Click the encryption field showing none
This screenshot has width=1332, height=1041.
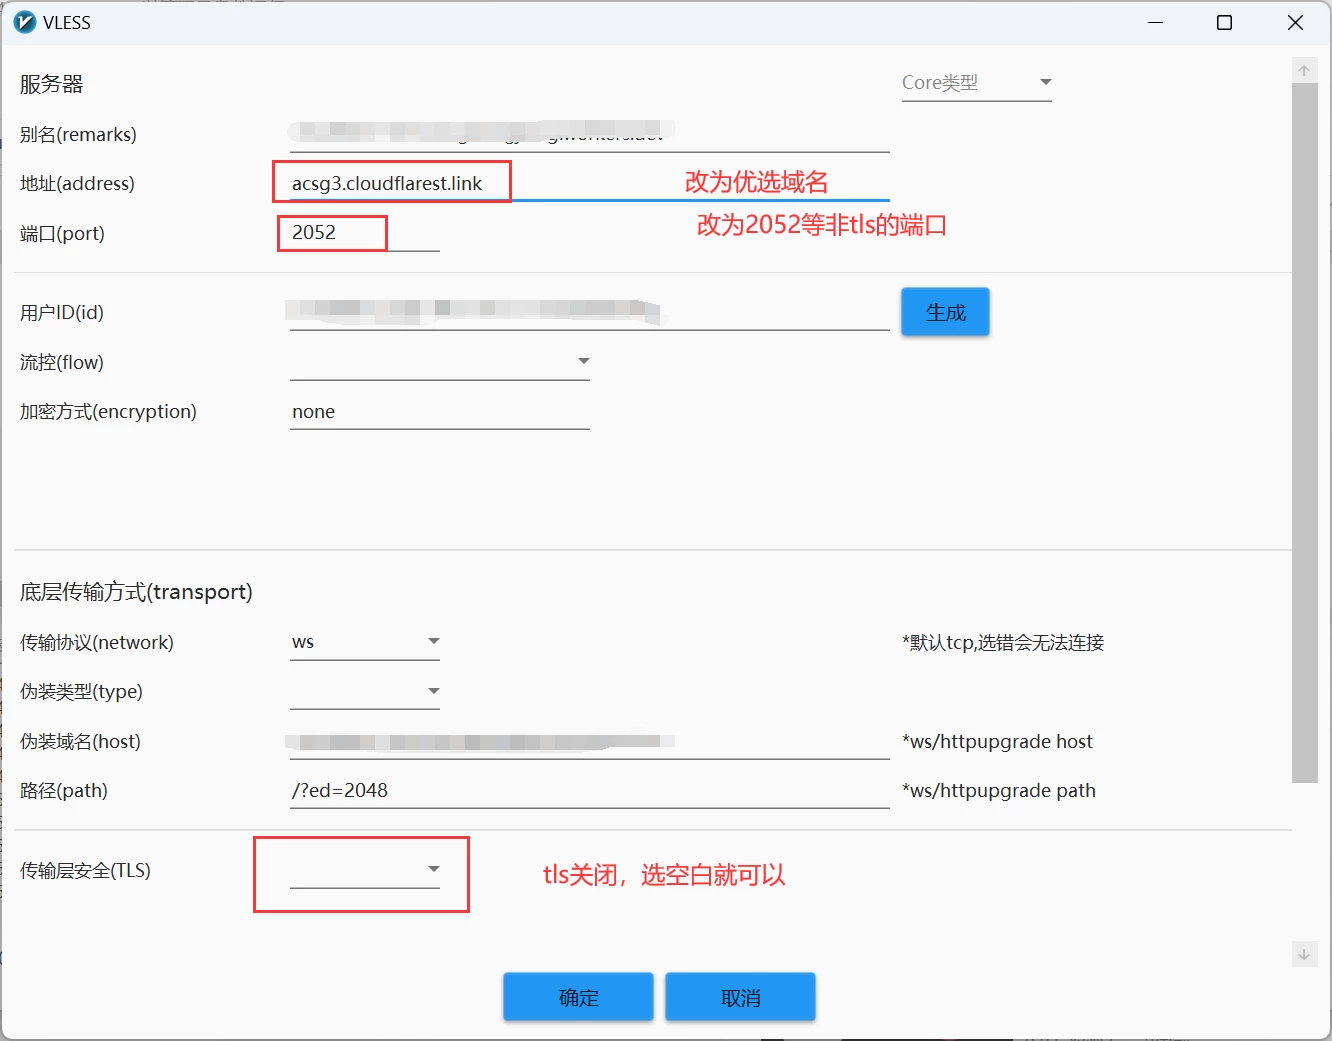click(x=440, y=412)
